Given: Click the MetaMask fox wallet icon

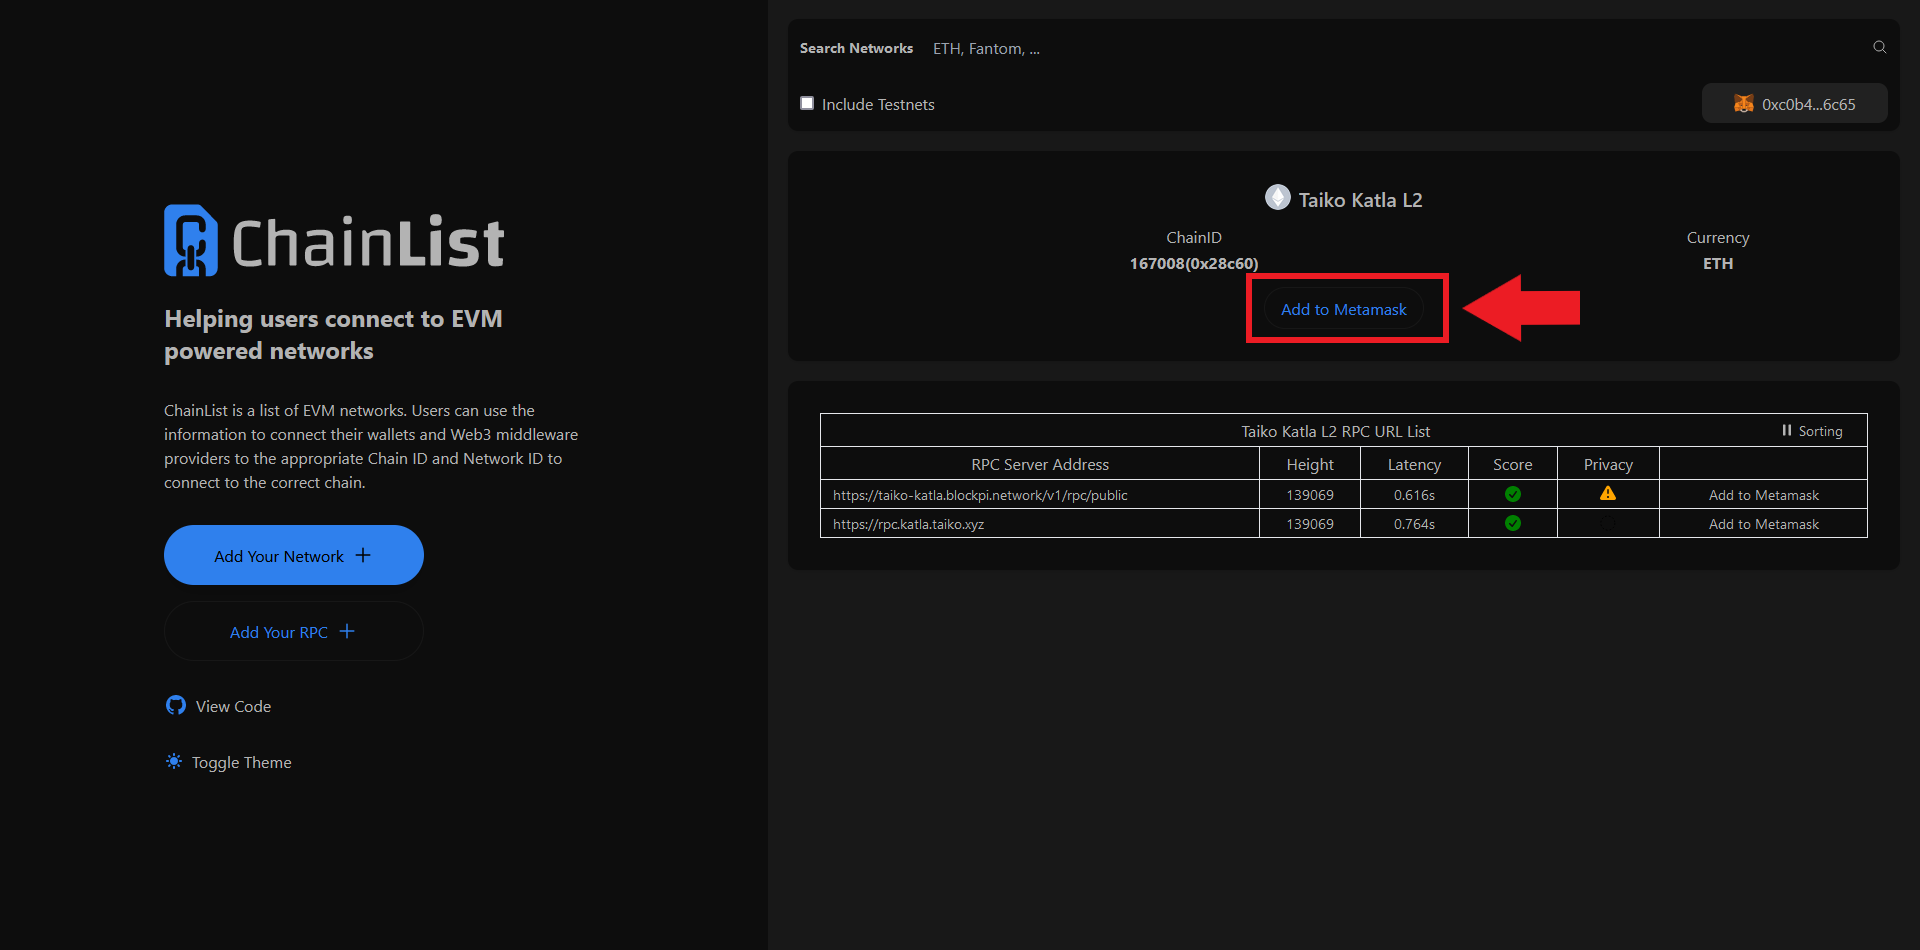Looking at the screenshot, I should pyautogui.click(x=1743, y=104).
